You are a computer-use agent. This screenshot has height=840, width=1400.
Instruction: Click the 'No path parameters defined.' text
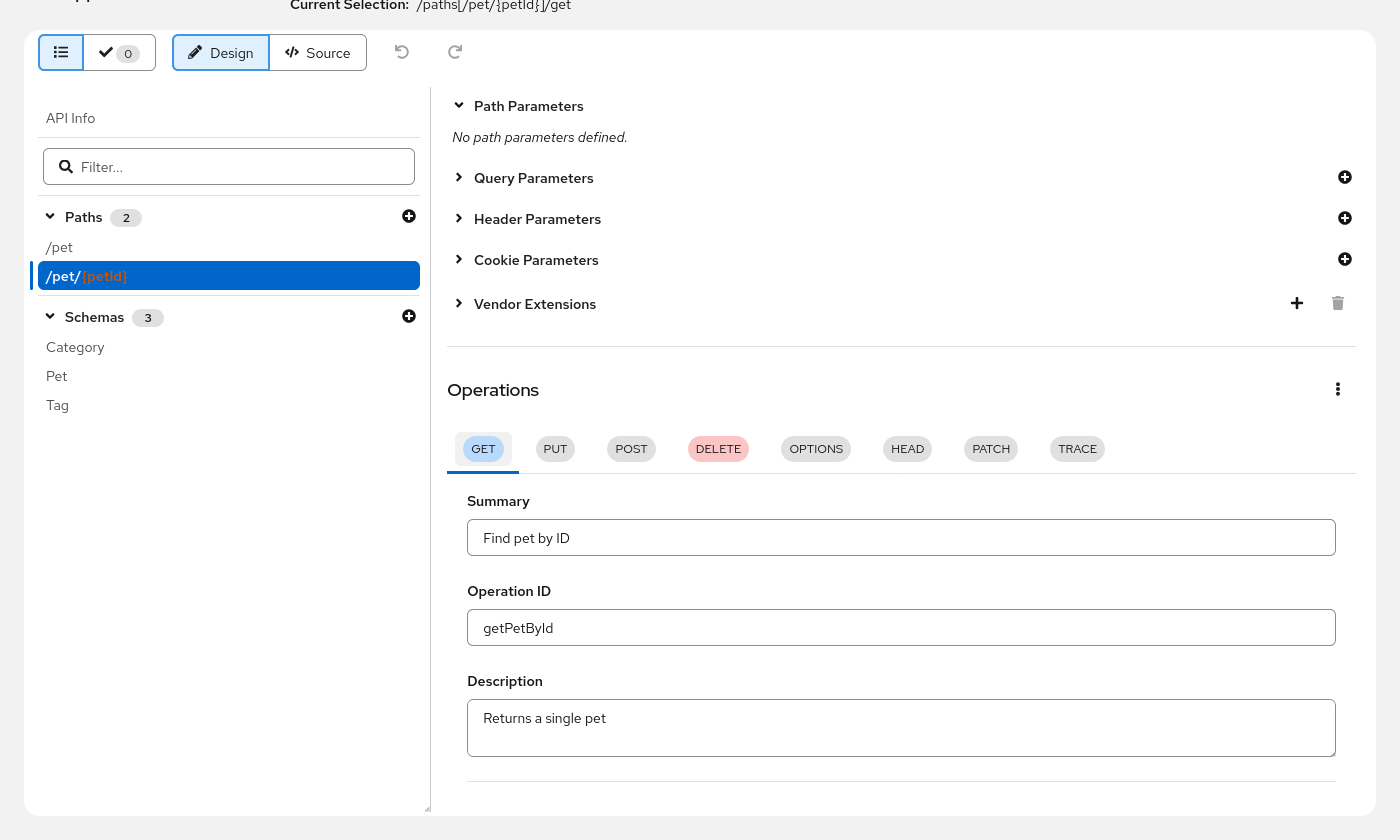(540, 137)
